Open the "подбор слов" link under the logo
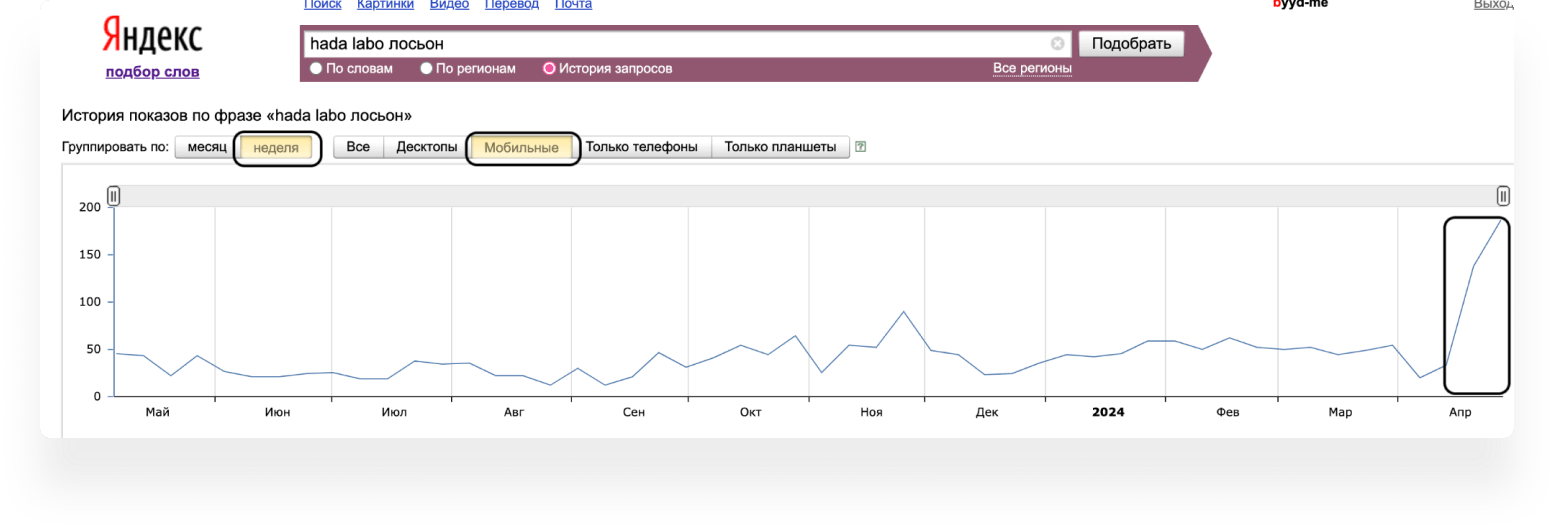The height and width of the screenshot is (528, 1554). (152, 71)
